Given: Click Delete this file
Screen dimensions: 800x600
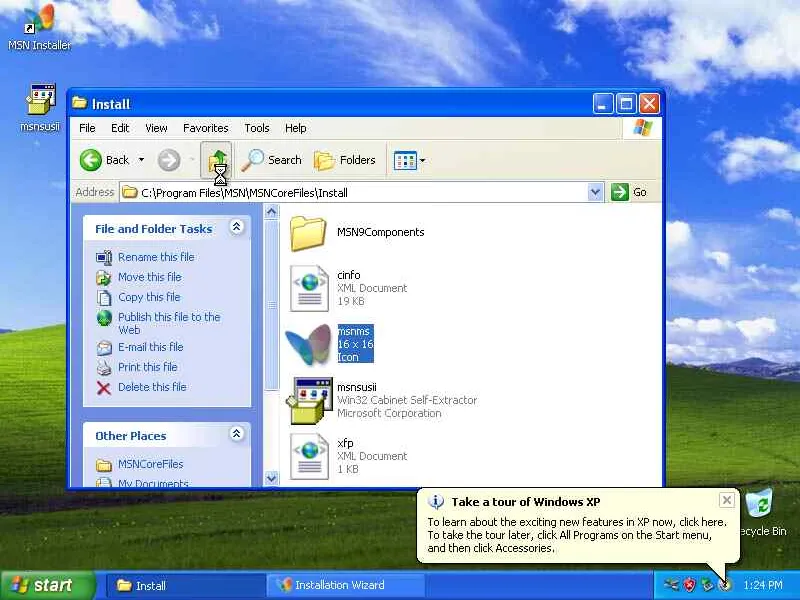Looking at the screenshot, I should click(x=152, y=387).
